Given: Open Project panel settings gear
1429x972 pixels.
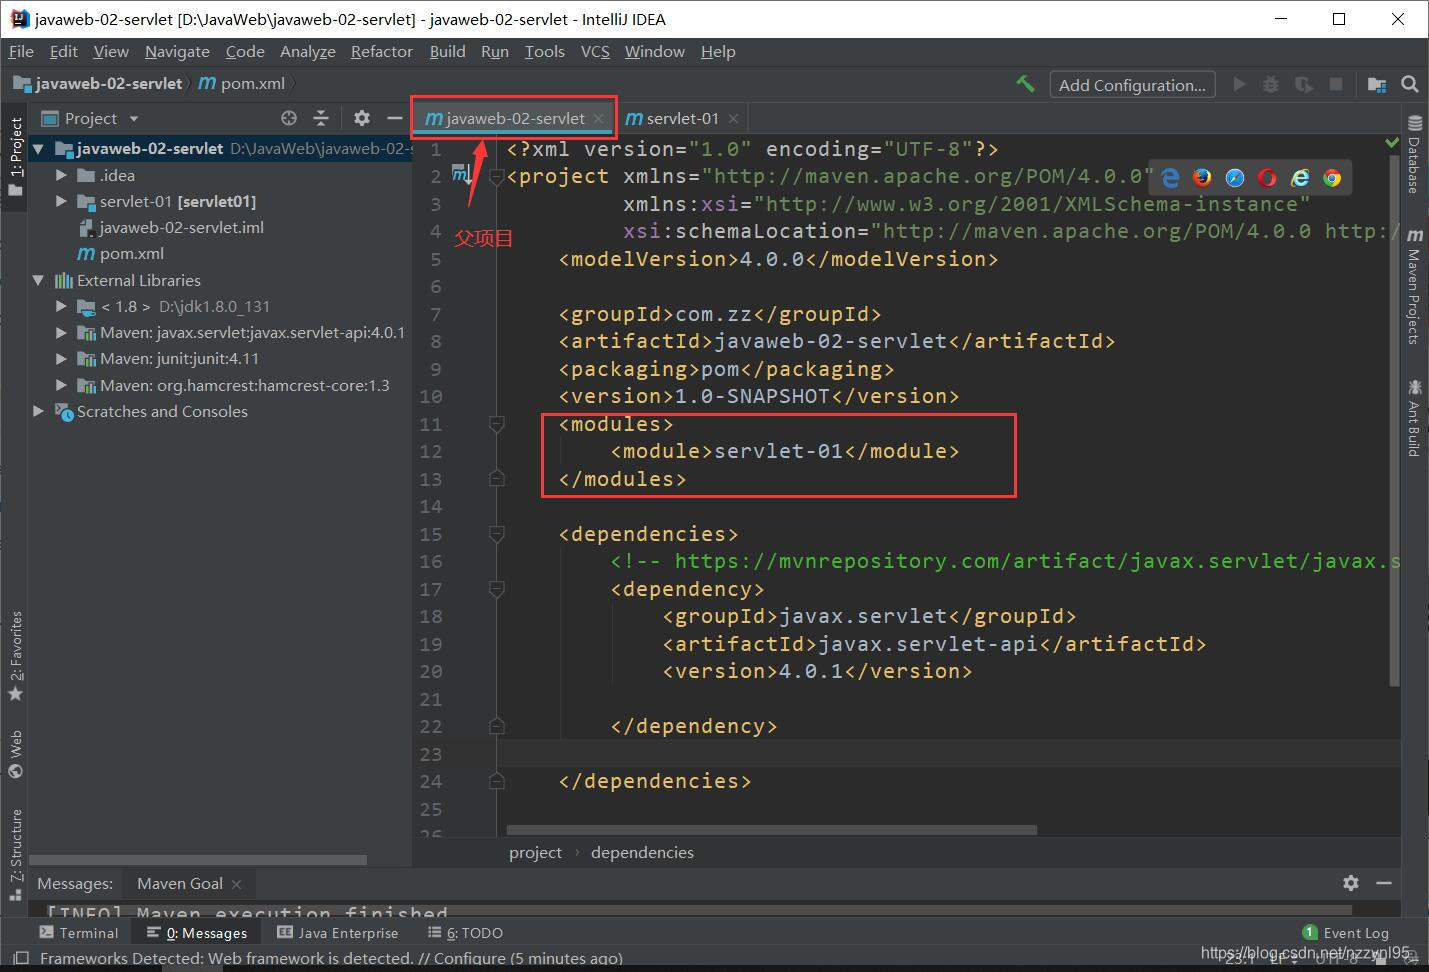Looking at the screenshot, I should tap(362, 118).
